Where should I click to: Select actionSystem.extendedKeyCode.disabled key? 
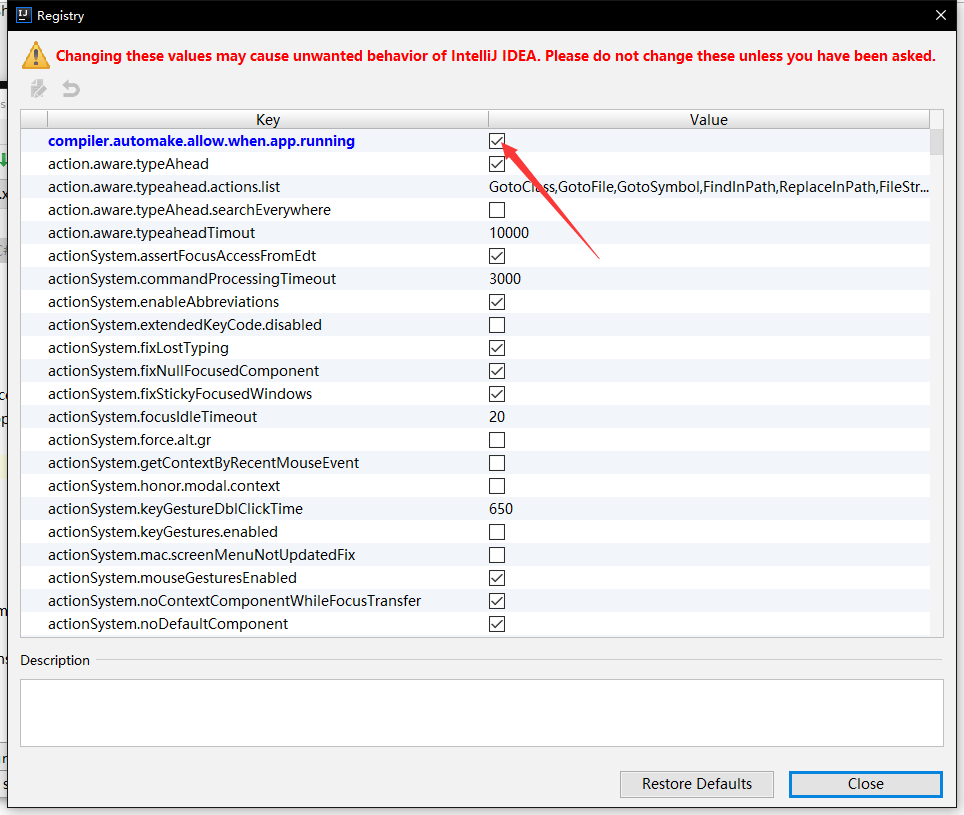pyautogui.click(x=184, y=325)
